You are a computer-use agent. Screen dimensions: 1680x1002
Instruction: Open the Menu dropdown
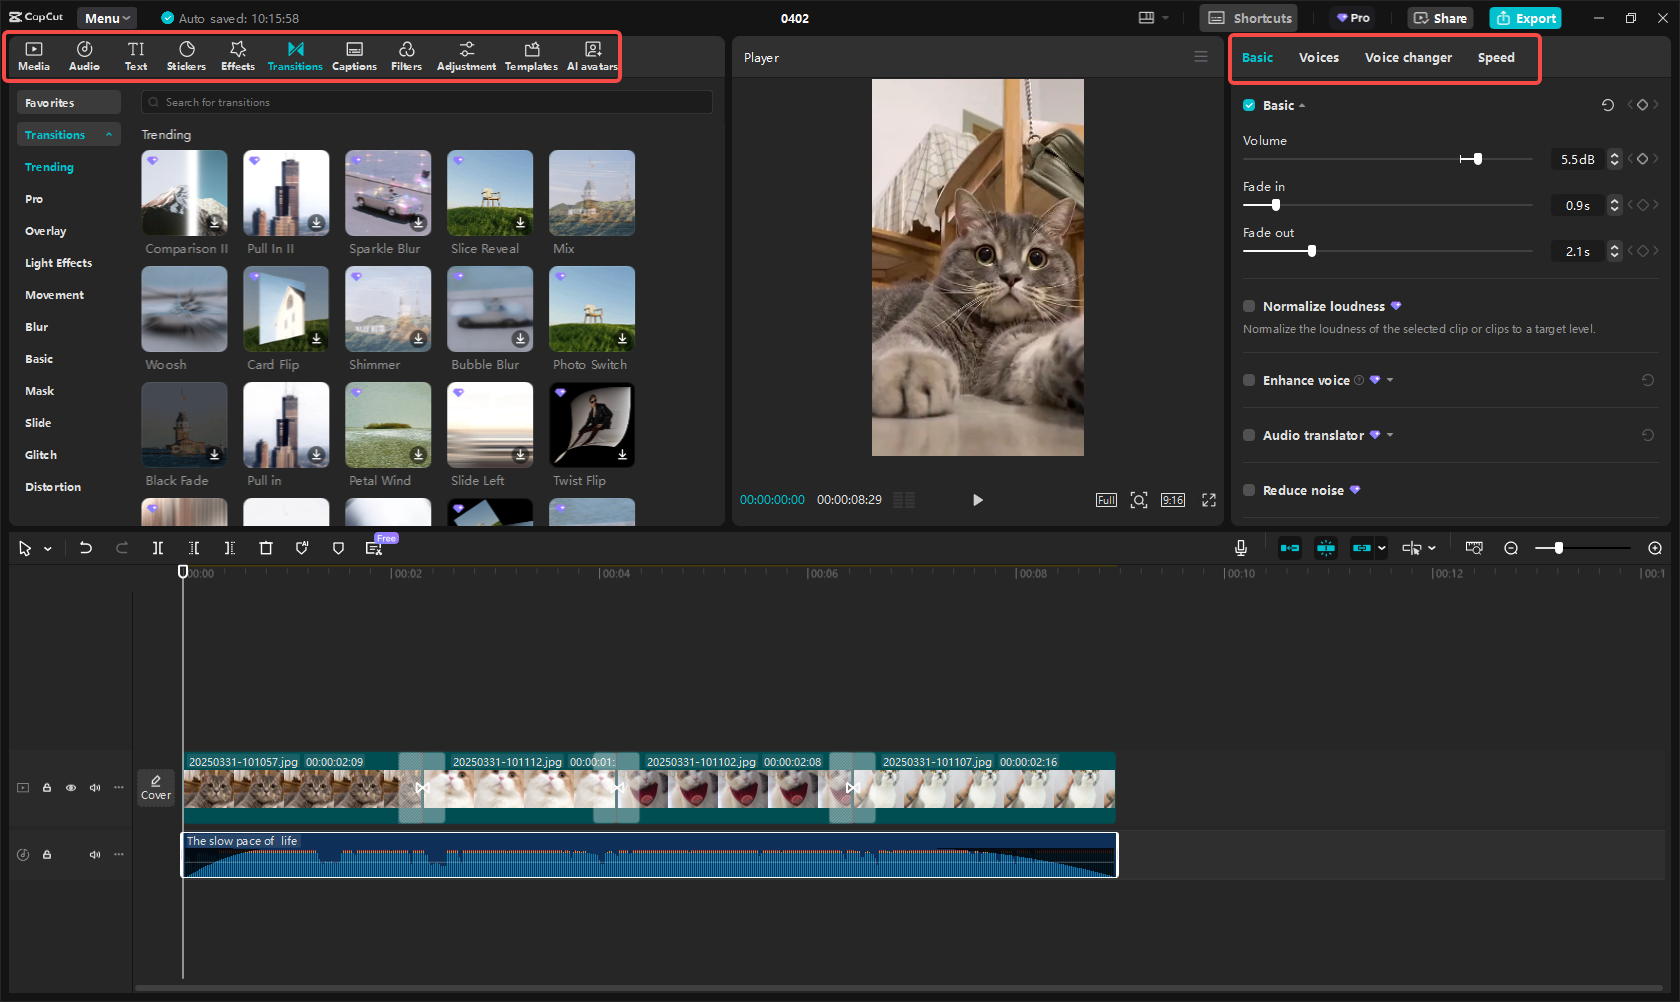click(x=106, y=17)
